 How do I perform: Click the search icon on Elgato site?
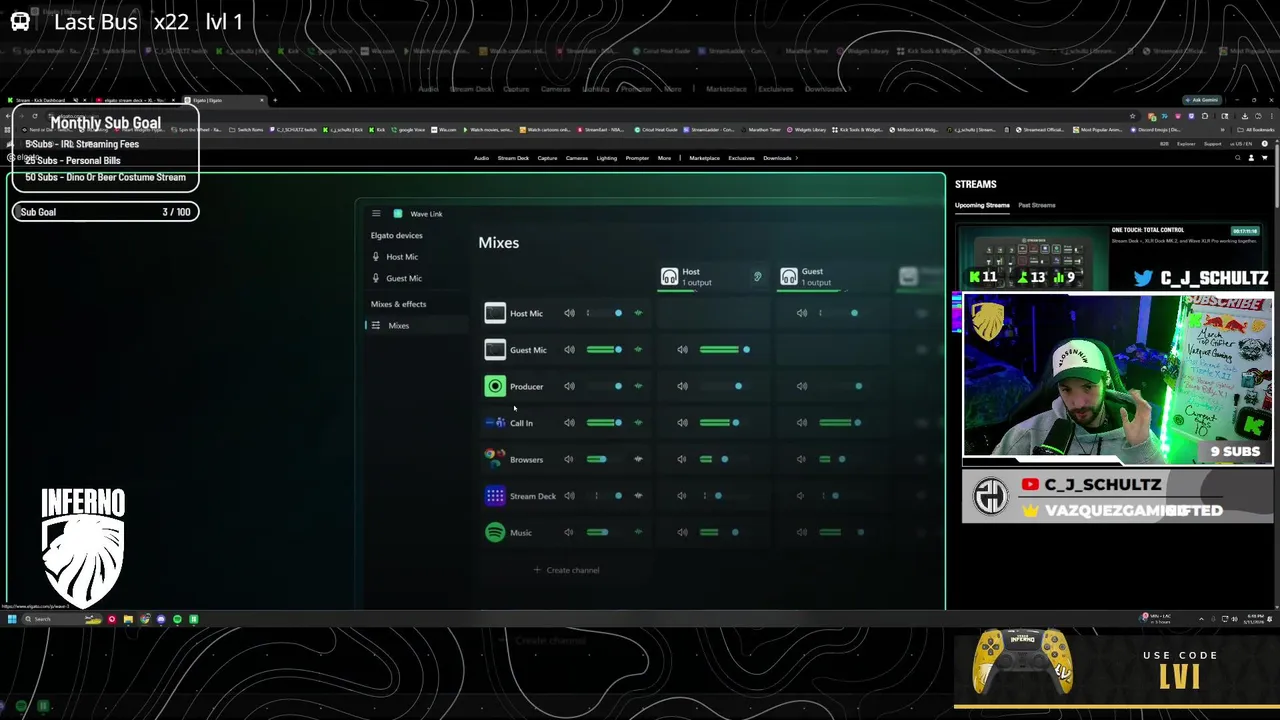[1237, 158]
